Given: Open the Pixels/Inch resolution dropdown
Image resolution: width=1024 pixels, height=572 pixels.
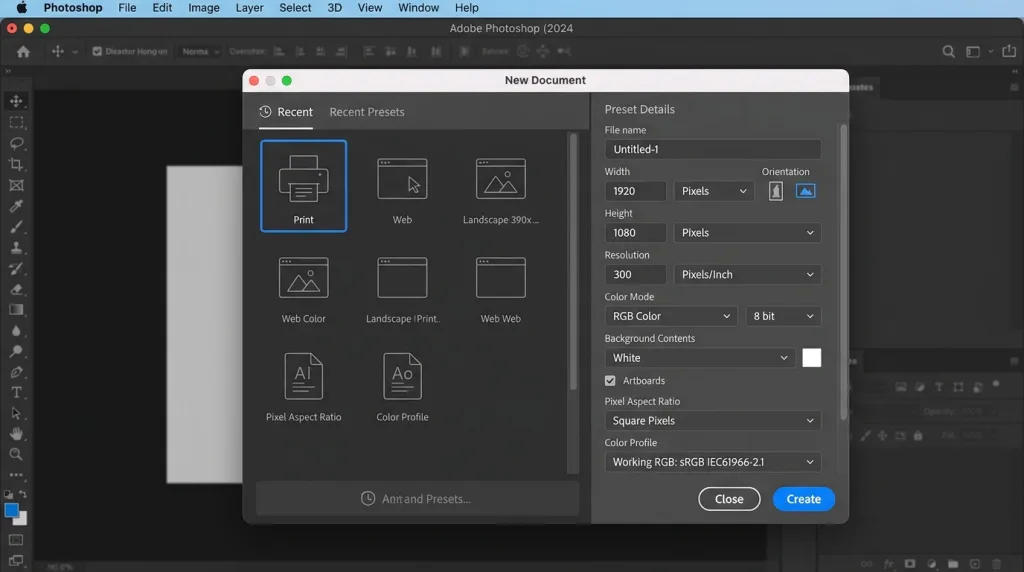Looking at the screenshot, I should pyautogui.click(x=747, y=275).
